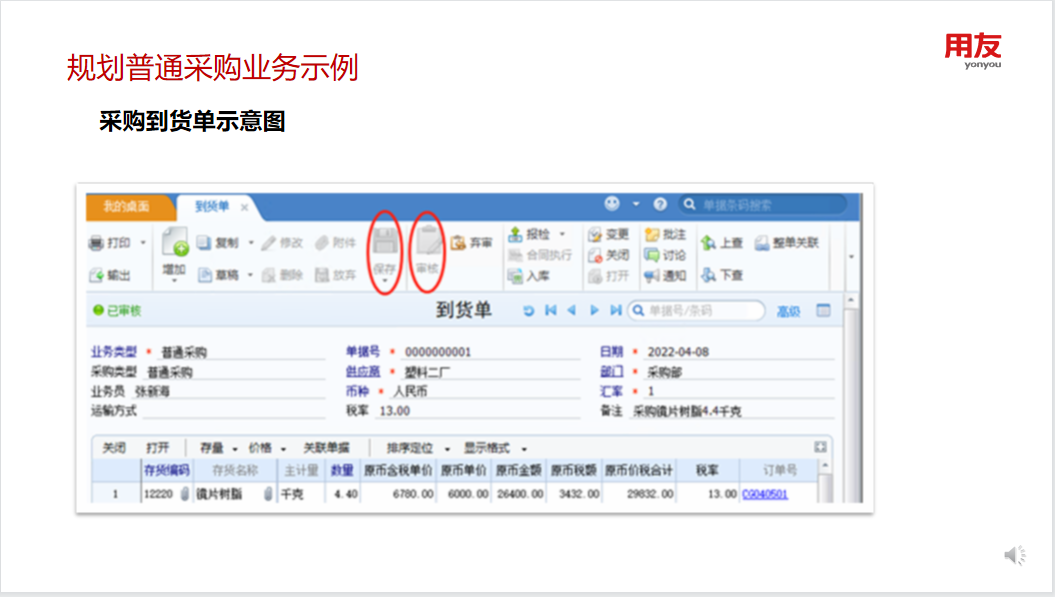
Task: Click the 打印 (Print) icon
Action: [96, 243]
